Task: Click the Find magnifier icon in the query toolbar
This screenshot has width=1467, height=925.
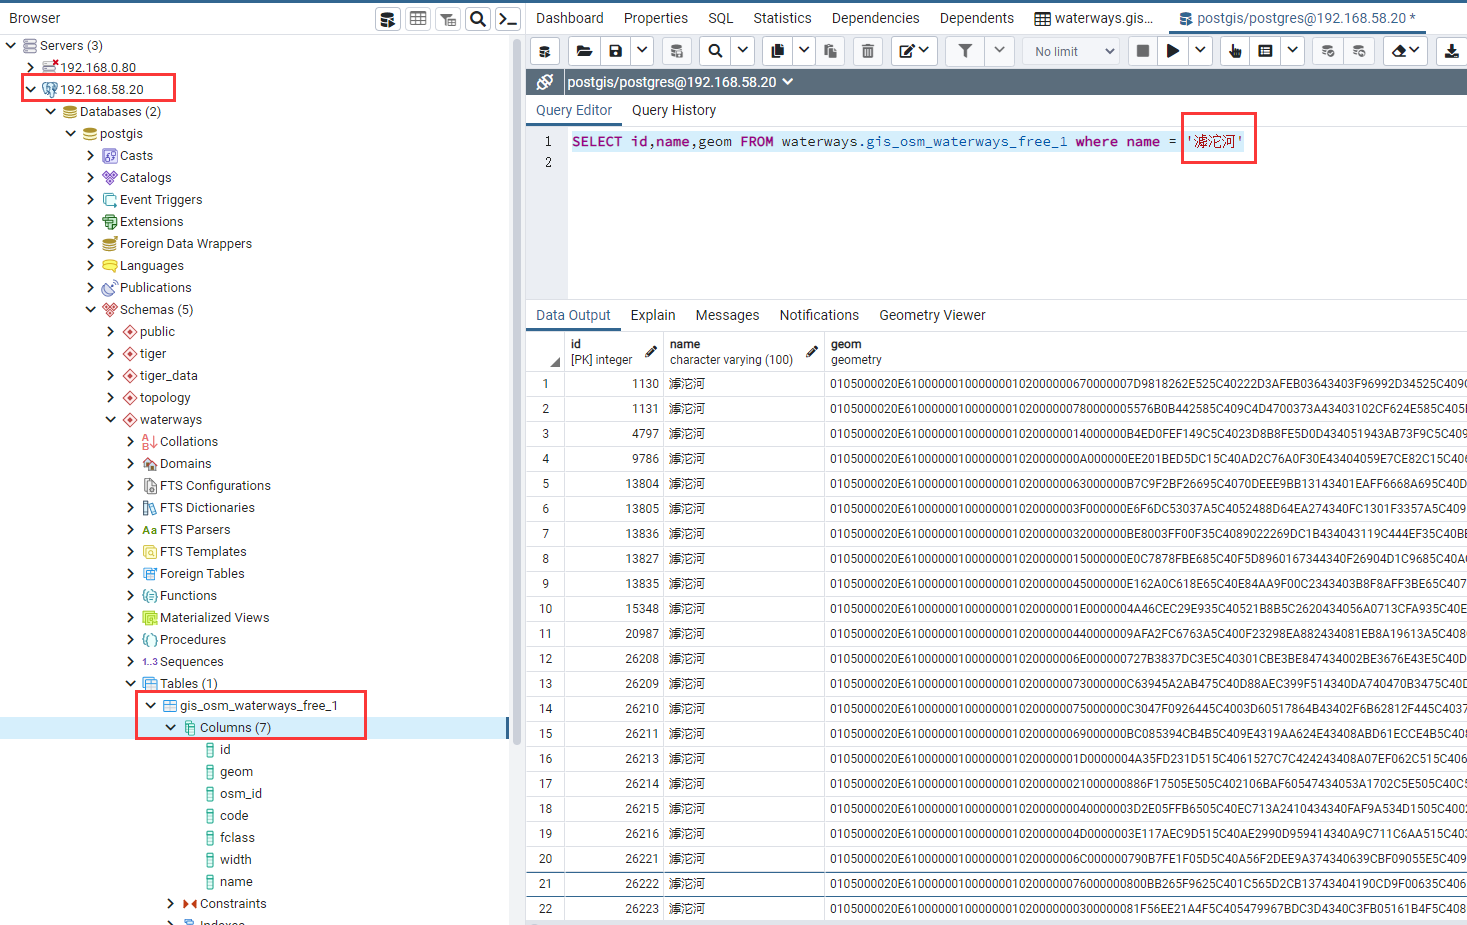Action: (715, 51)
